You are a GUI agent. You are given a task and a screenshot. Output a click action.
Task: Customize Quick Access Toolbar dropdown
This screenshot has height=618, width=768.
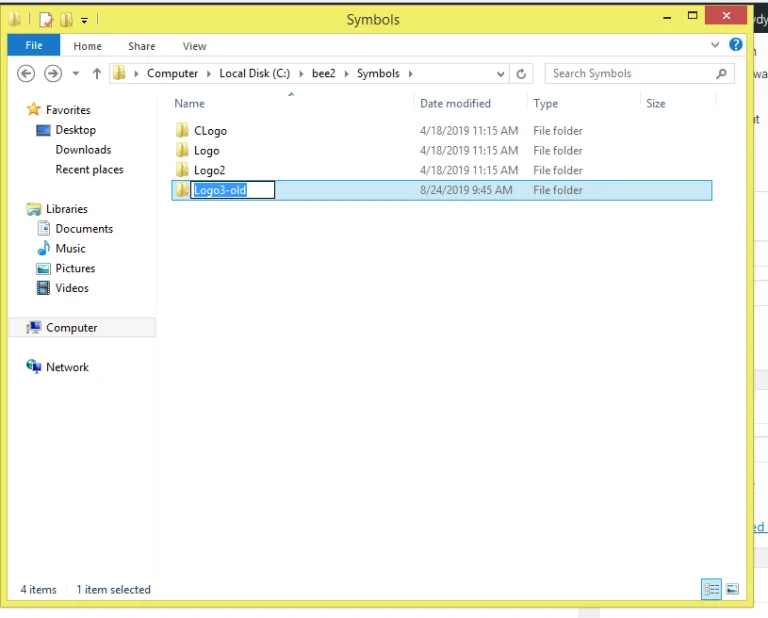coord(85,19)
